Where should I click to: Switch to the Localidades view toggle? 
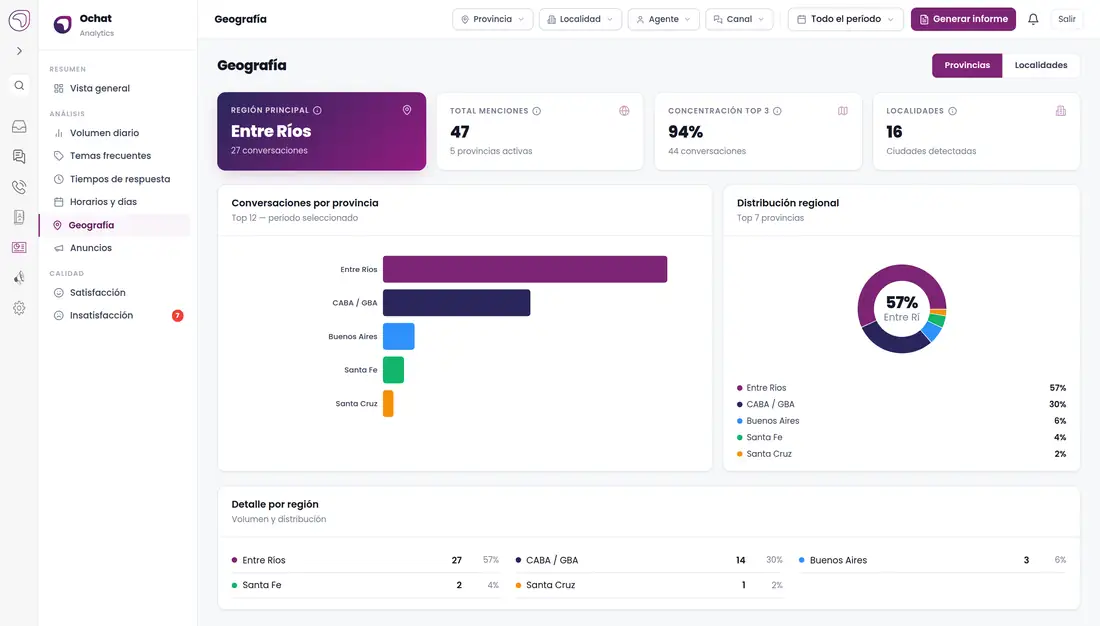click(1041, 65)
